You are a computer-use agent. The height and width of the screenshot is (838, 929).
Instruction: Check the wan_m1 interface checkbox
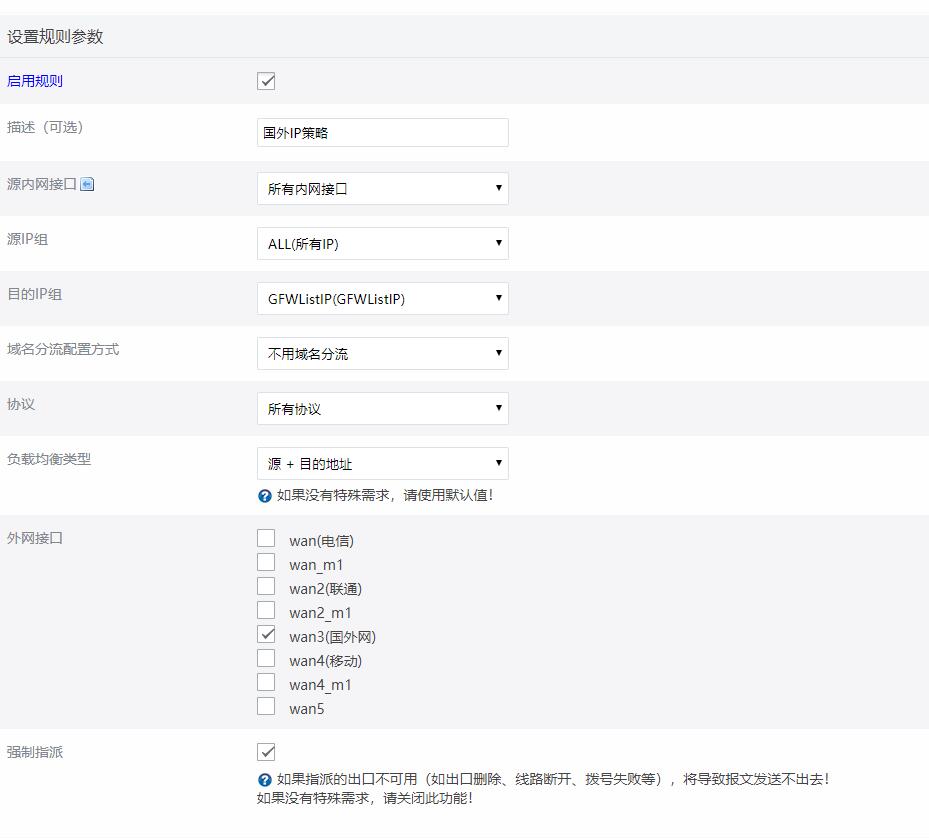coord(266,562)
